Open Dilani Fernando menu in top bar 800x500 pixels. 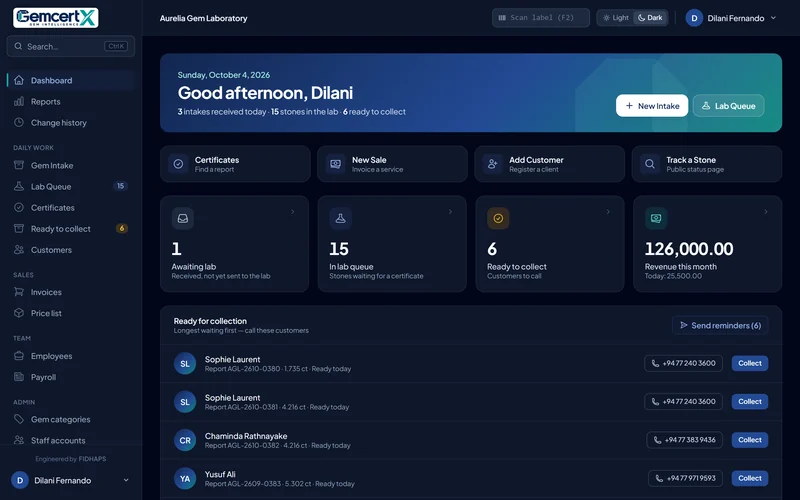pyautogui.click(x=732, y=18)
